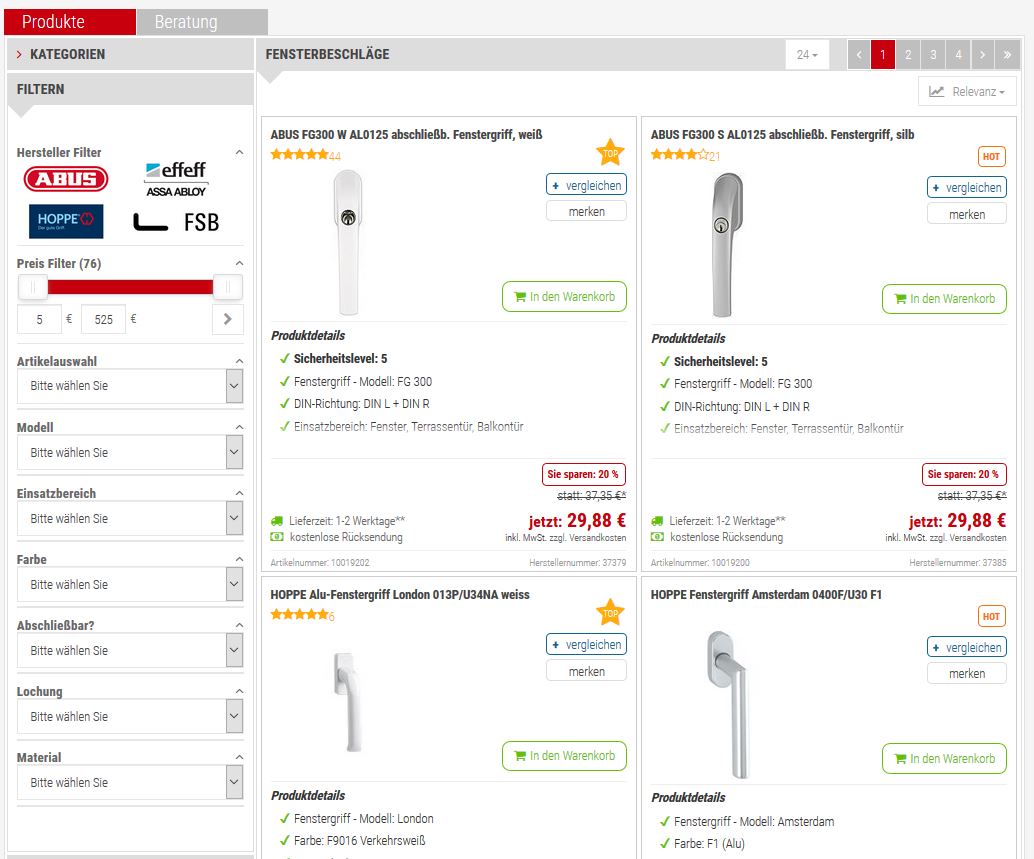Toggle compare for HOPPE Amsterdam handle

[966, 647]
